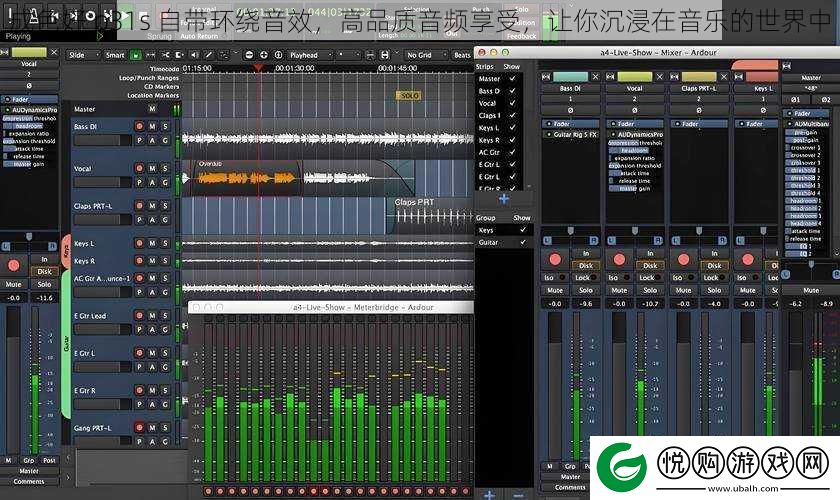Mute the Bass DI editor track (M)
840x500 pixels.
(152, 126)
